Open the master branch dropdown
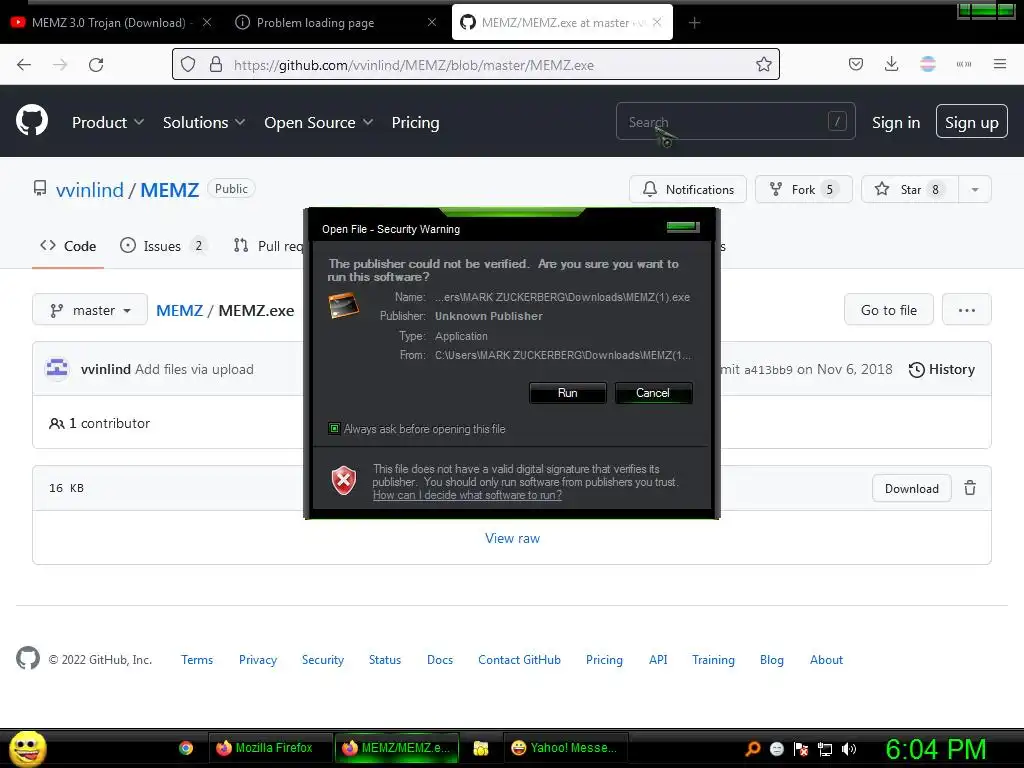Screen dimensions: 1024x768 [x=90, y=310]
